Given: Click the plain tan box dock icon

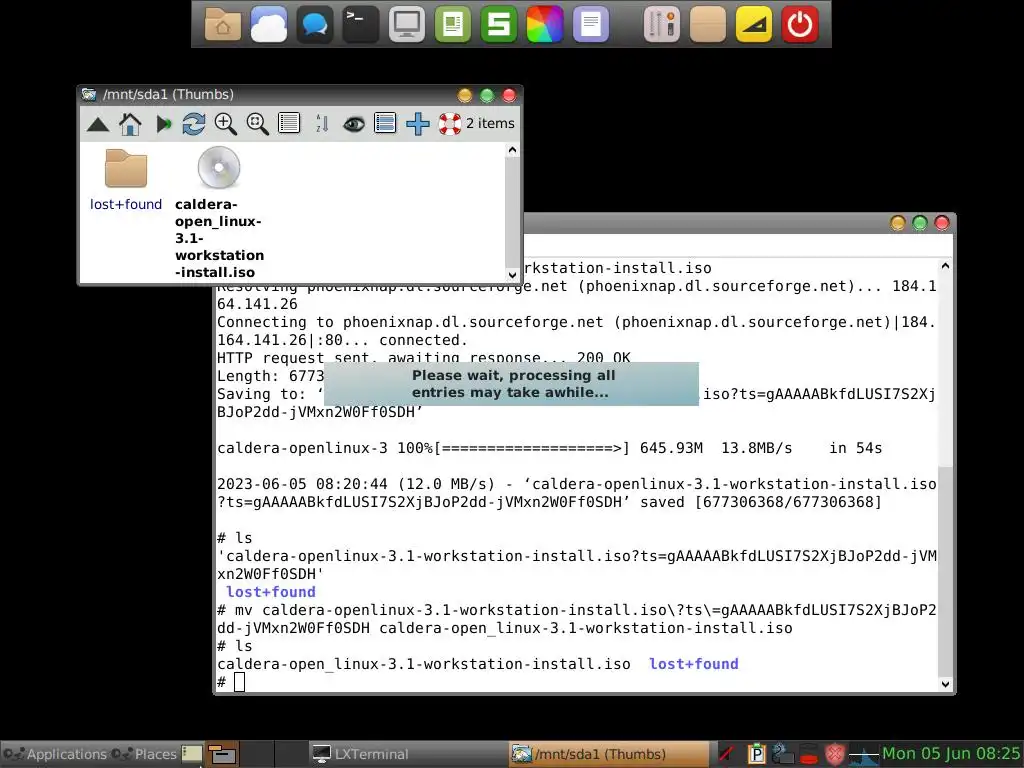Looking at the screenshot, I should [x=708, y=24].
